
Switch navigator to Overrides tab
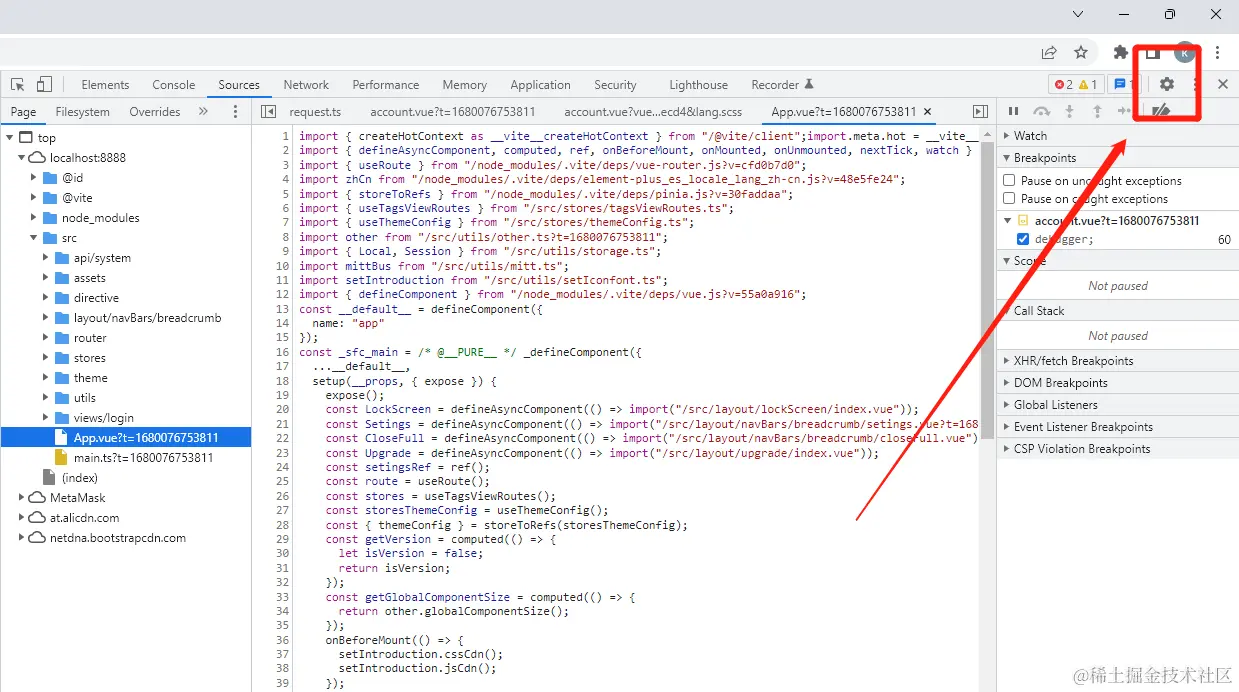(155, 112)
